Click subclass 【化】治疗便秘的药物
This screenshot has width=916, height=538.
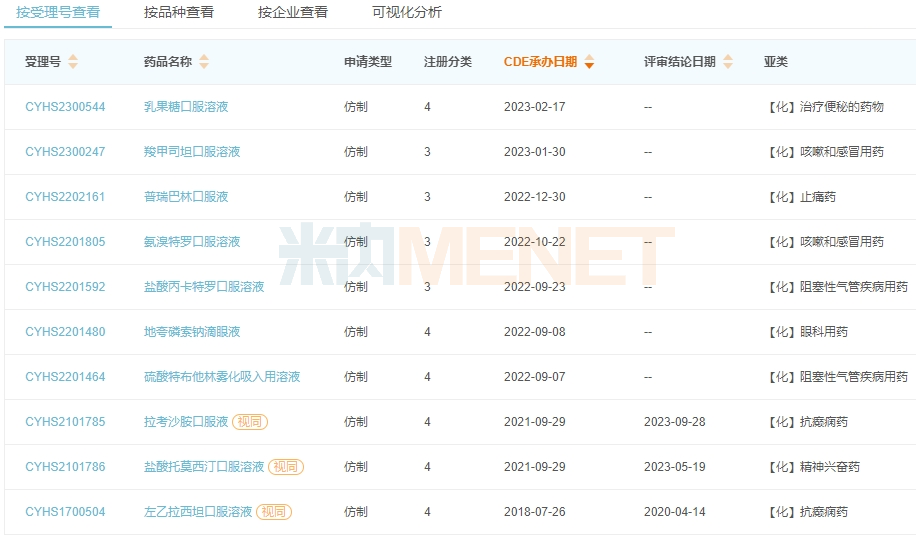click(824, 107)
